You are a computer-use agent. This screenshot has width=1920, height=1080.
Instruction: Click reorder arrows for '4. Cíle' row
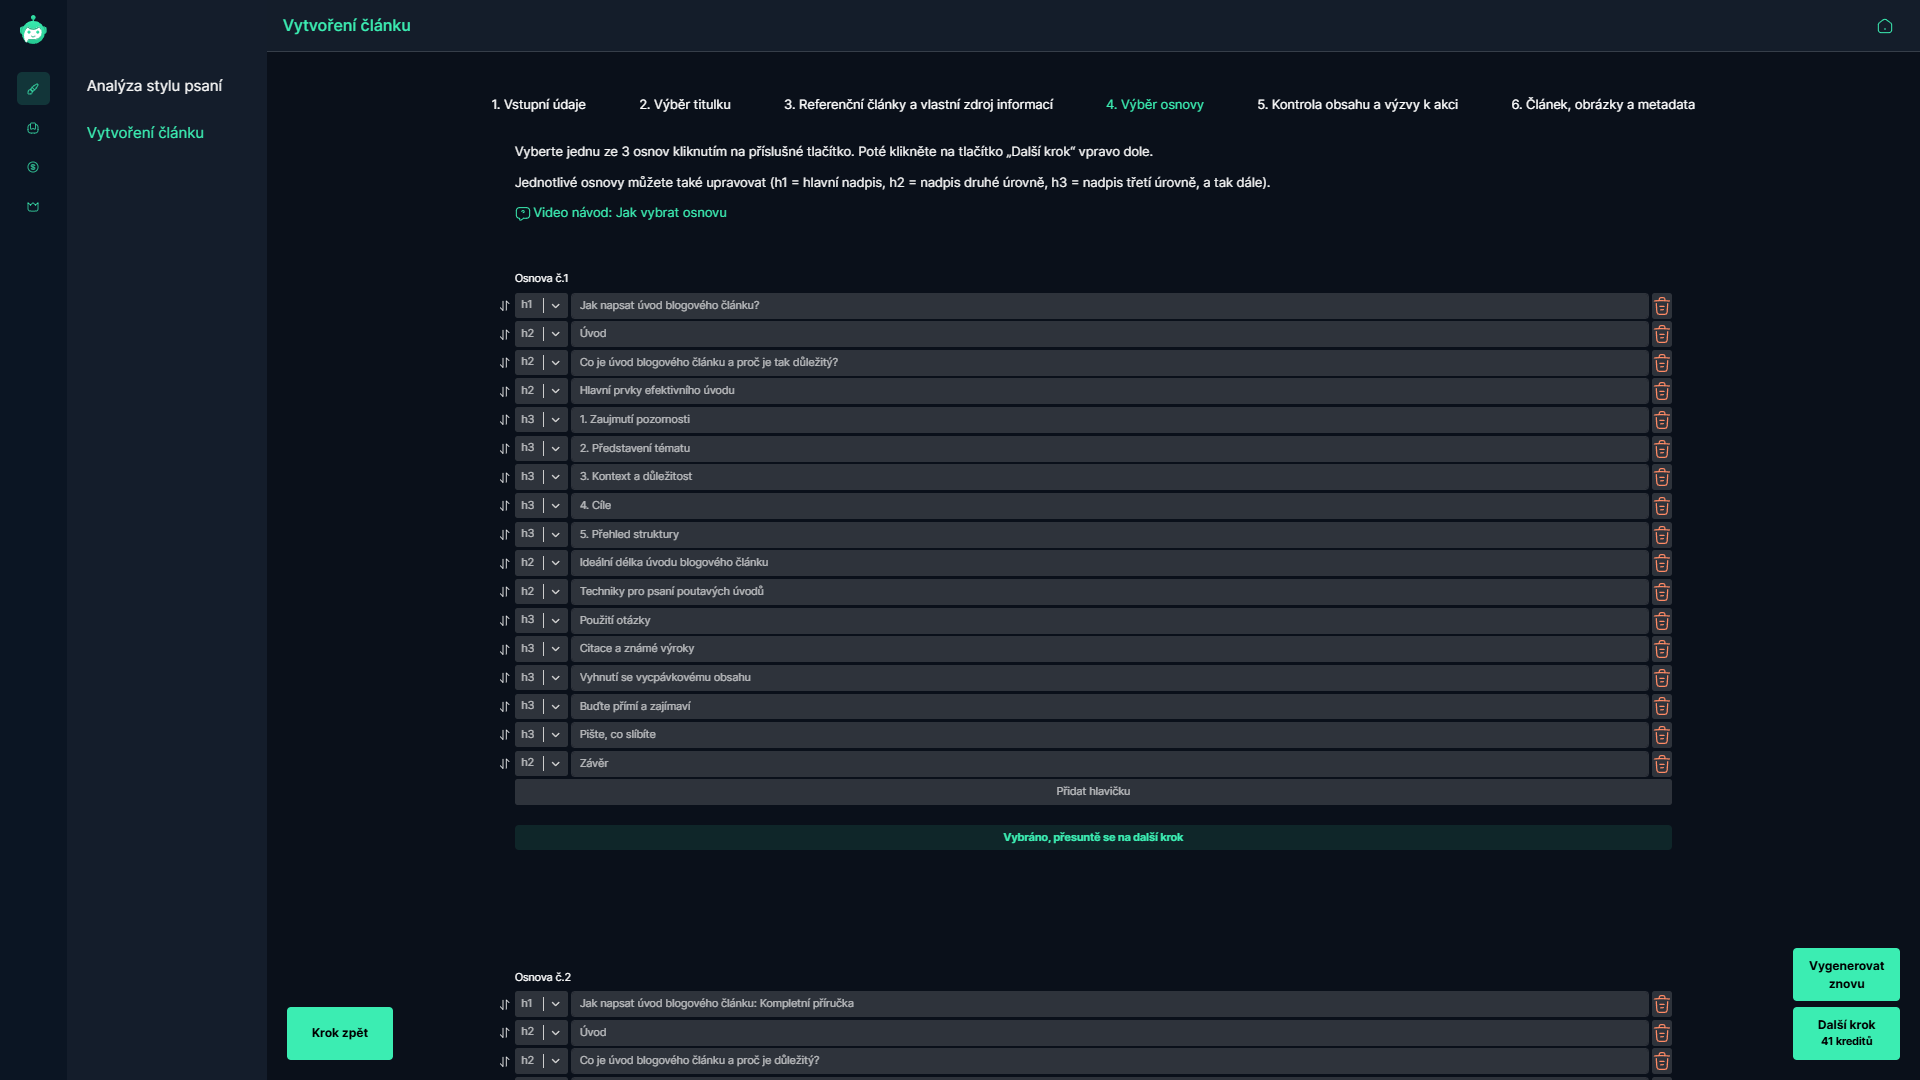pyautogui.click(x=505, y=506)
